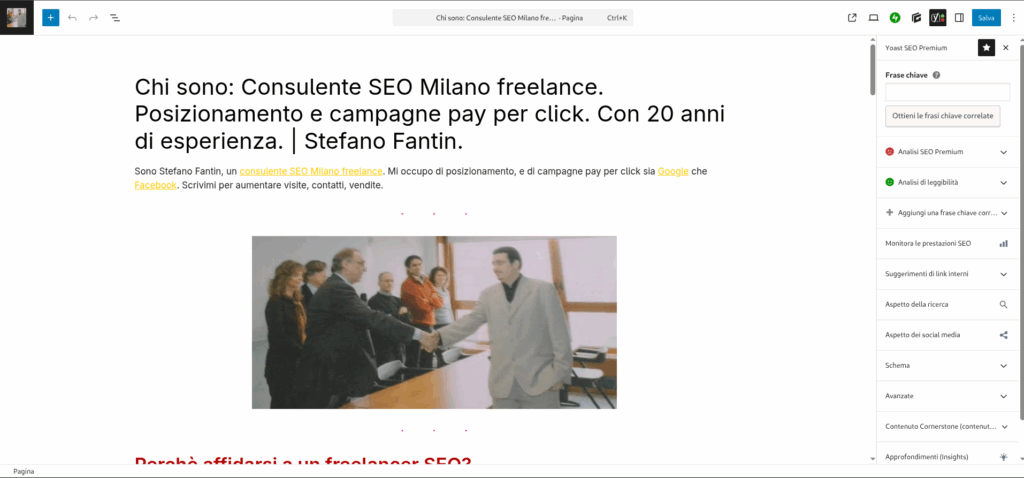Screen dimensions: 1024x478
Task: Select the handshake photo image block
Action: pos(434,322)
